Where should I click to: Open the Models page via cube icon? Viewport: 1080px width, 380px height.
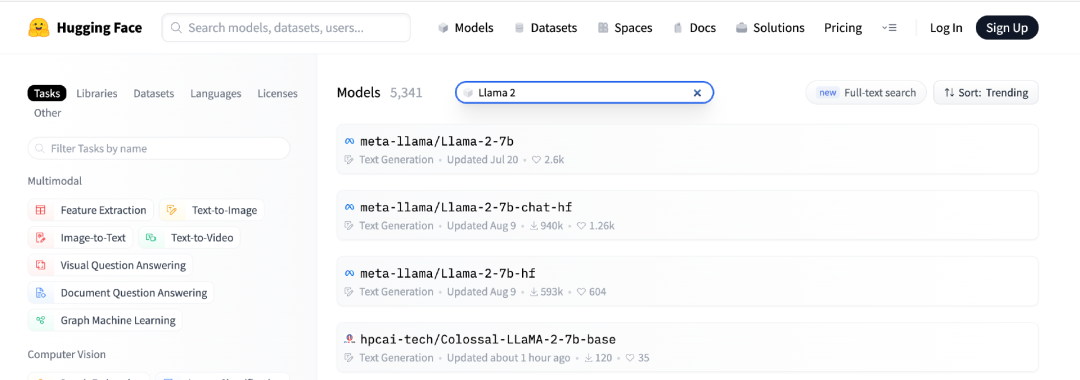(444, 28)
